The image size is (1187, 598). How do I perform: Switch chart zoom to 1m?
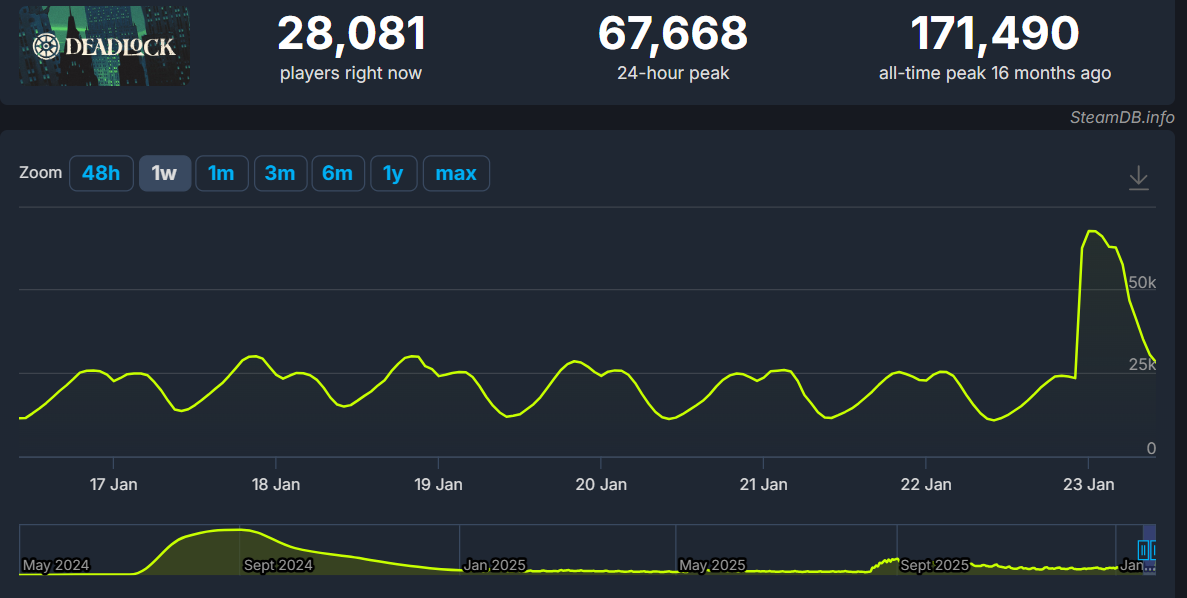tap(221, 173)
